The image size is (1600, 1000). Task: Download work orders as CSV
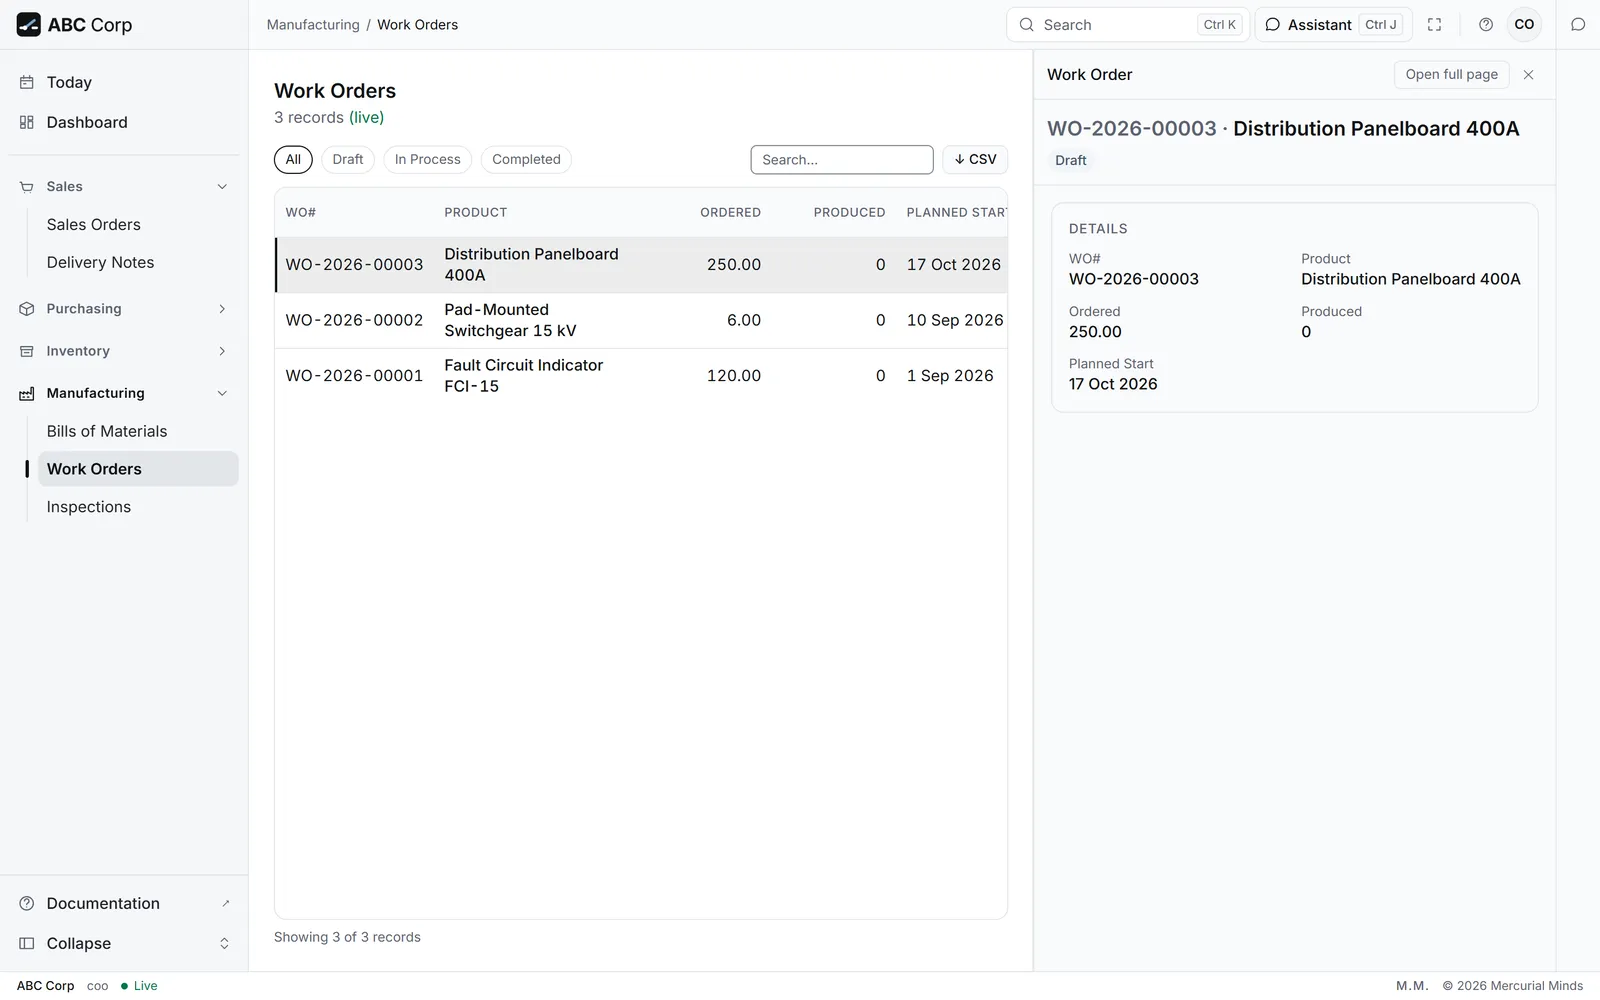[975, 160]
